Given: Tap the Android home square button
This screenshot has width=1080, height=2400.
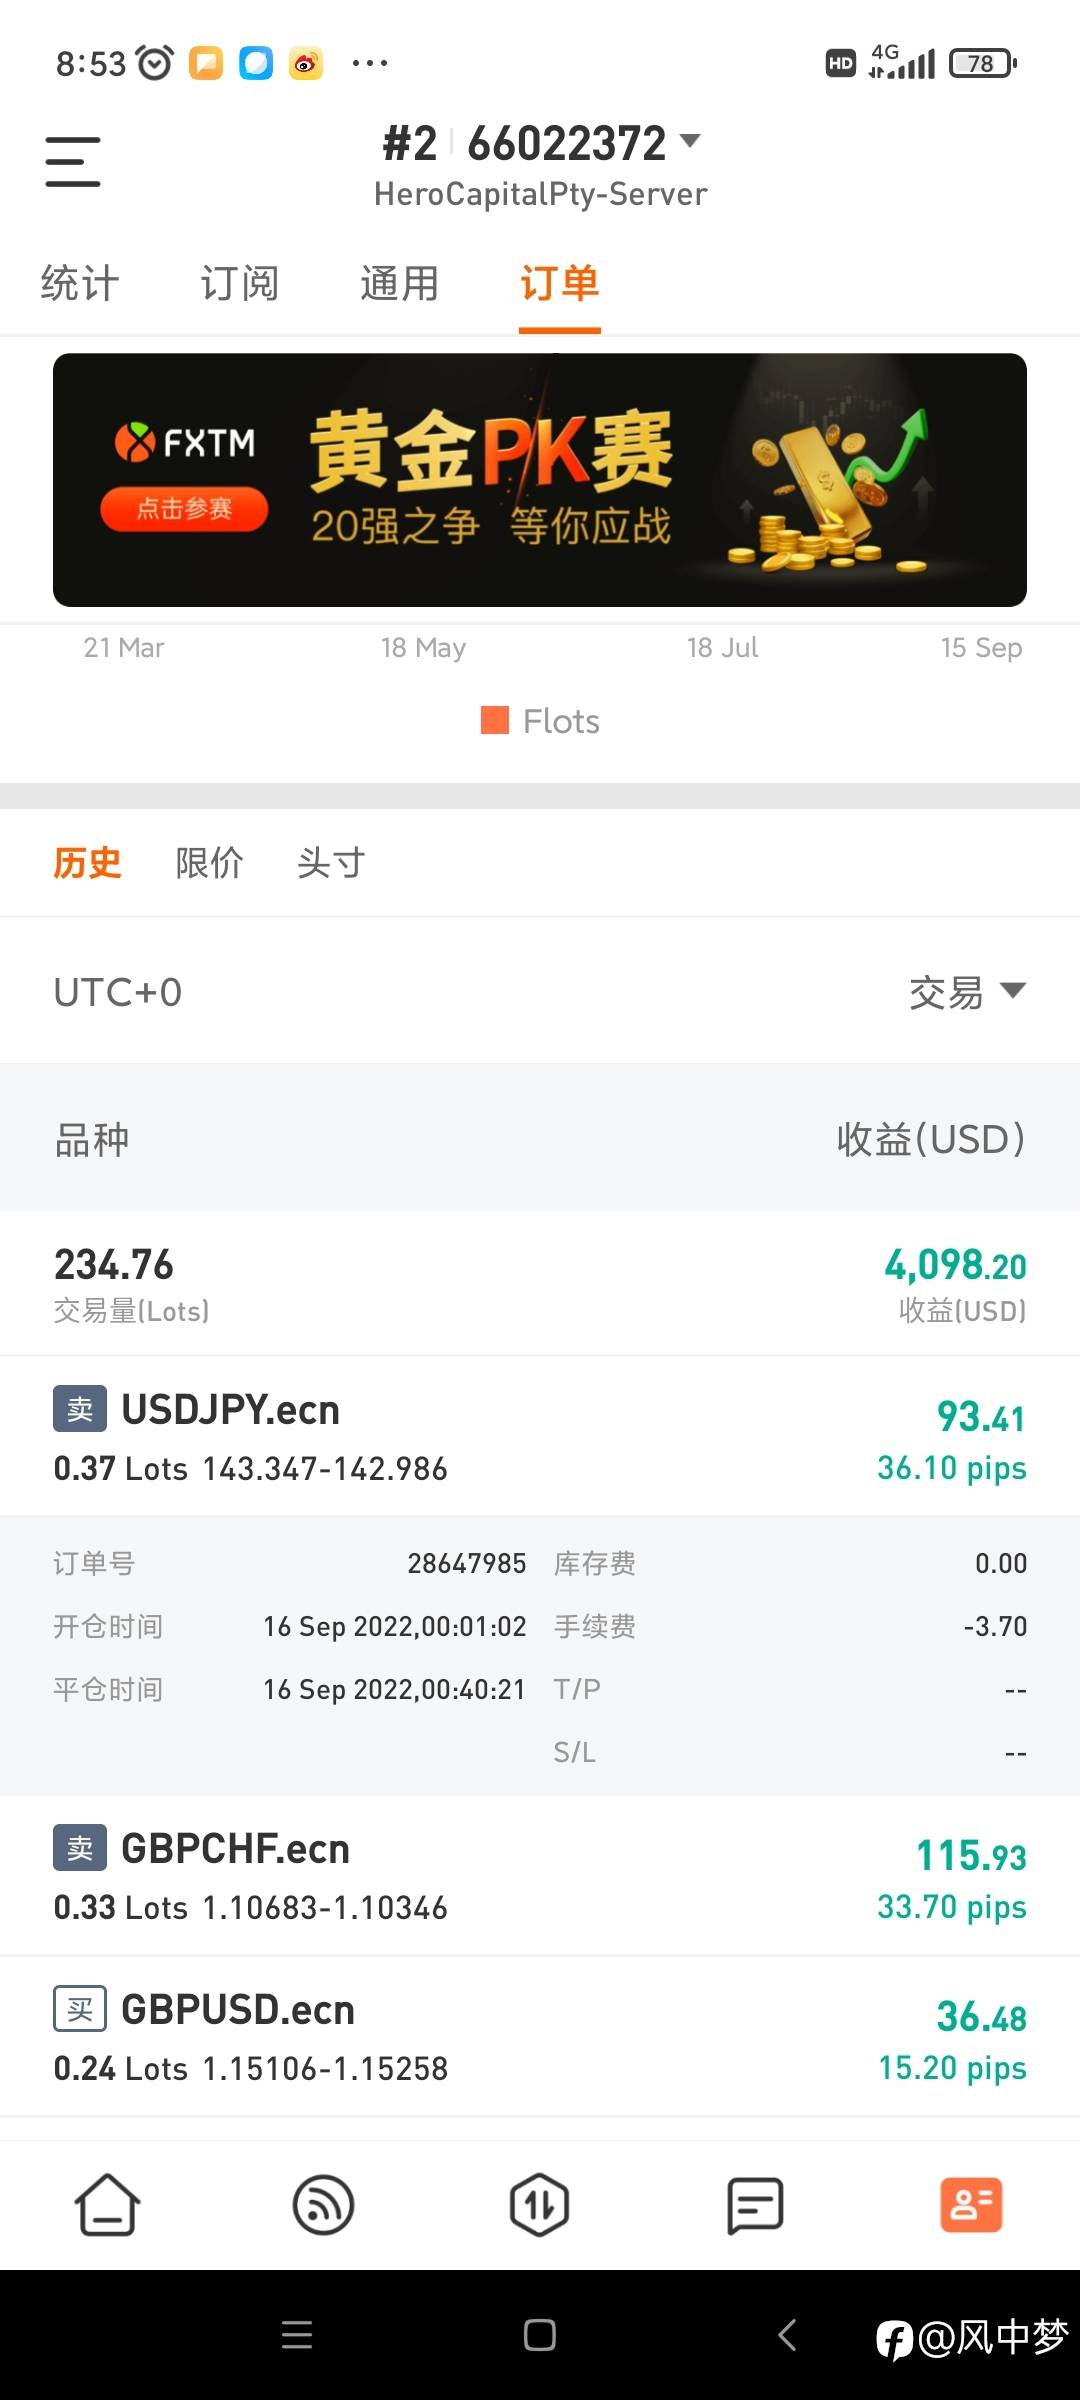Looking at the screenshot, I should [x=540, y=2335].
